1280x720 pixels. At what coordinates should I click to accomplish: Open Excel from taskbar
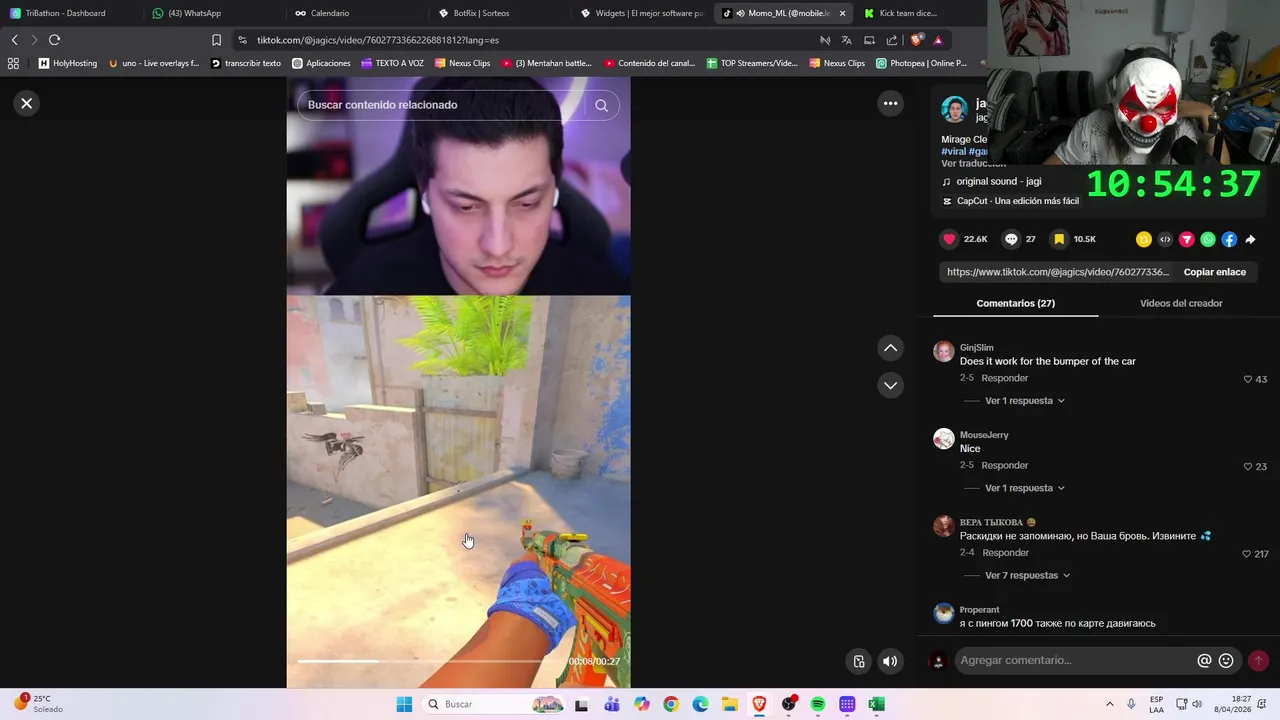pos(876,704)
